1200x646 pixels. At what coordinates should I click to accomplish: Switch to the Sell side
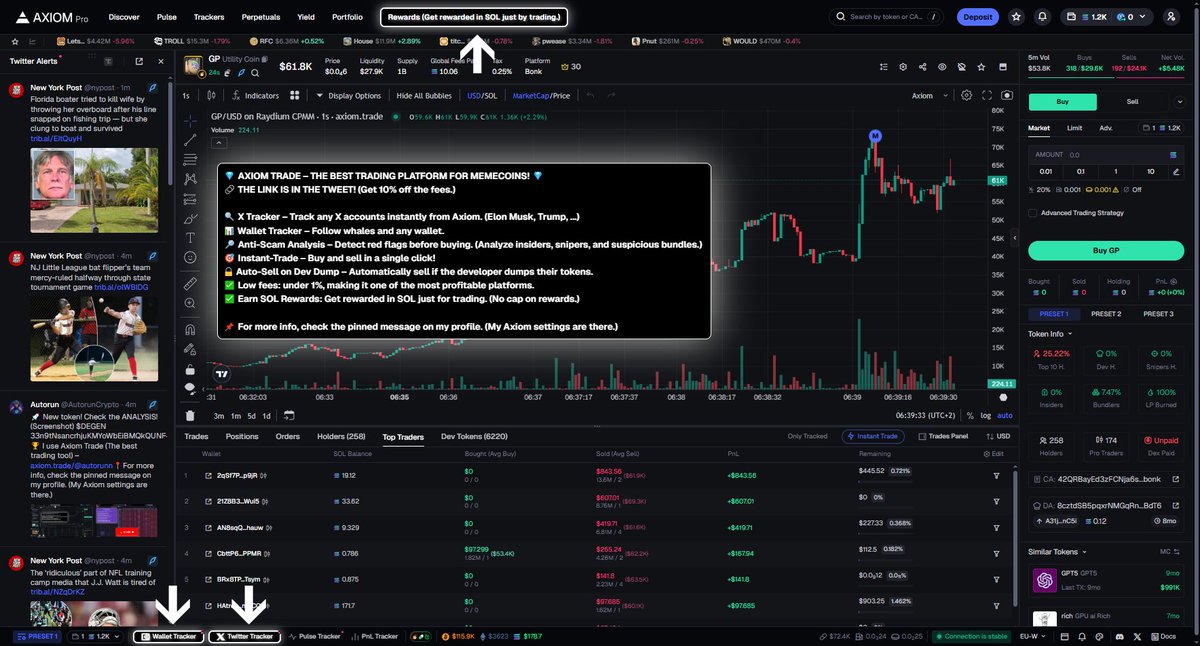click(x=1132, y=101)
